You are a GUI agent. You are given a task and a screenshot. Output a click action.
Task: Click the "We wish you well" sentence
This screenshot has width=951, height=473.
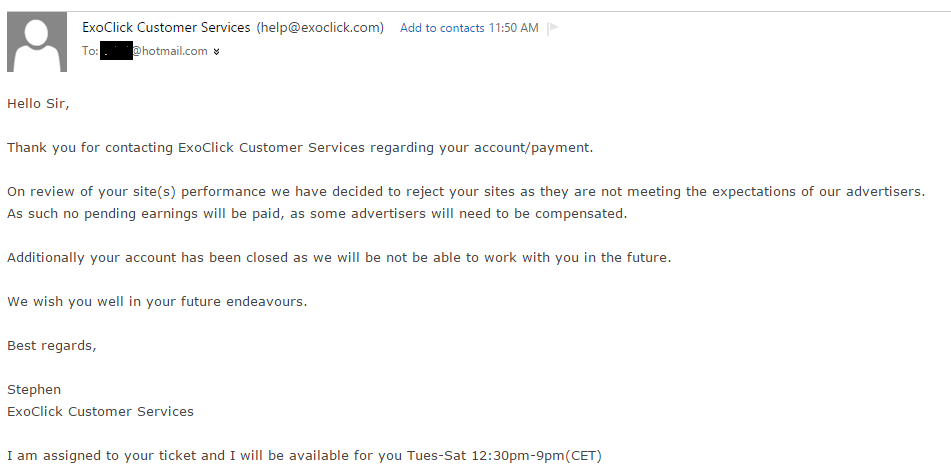pyautogui.click(x=157, y=301)
